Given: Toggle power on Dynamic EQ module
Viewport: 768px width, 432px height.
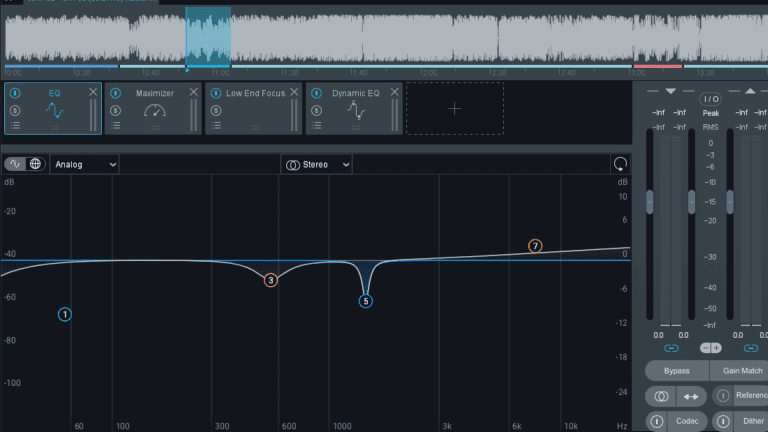Looking at the screenshot, I should pyautogui.click(x=316, y=93).
